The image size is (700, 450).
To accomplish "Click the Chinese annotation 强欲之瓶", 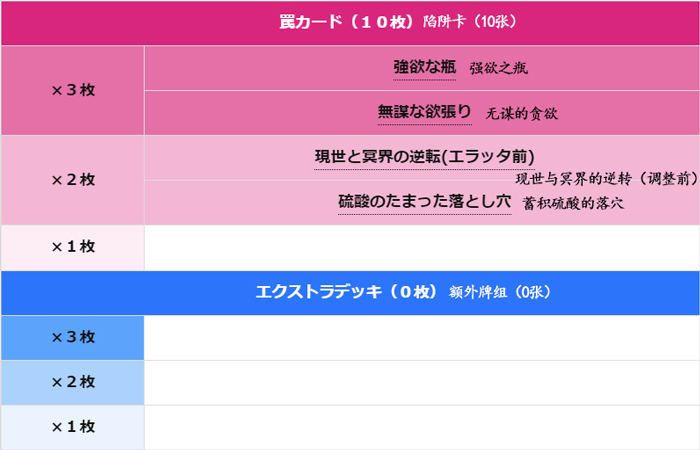I will coord(498,69).
